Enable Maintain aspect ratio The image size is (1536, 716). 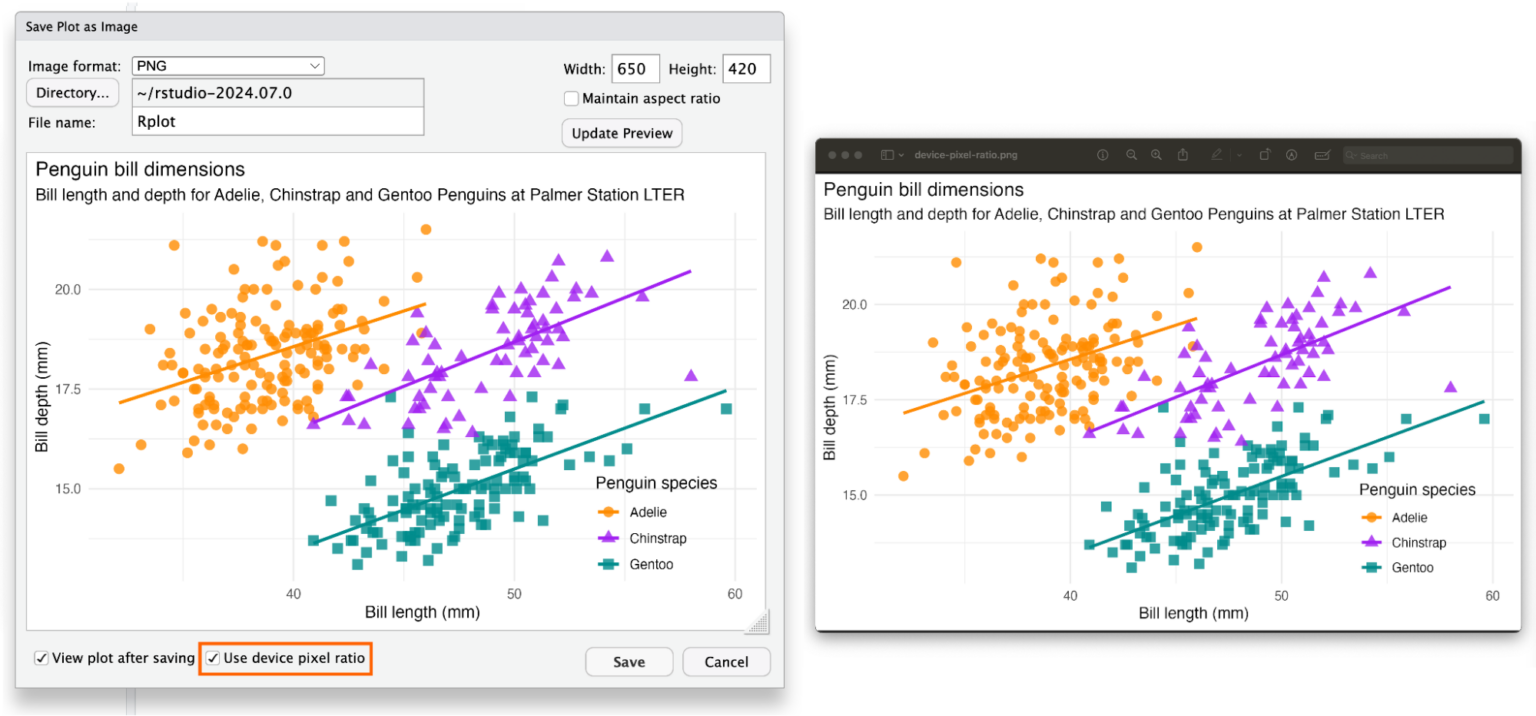click(x=571, y=98)
